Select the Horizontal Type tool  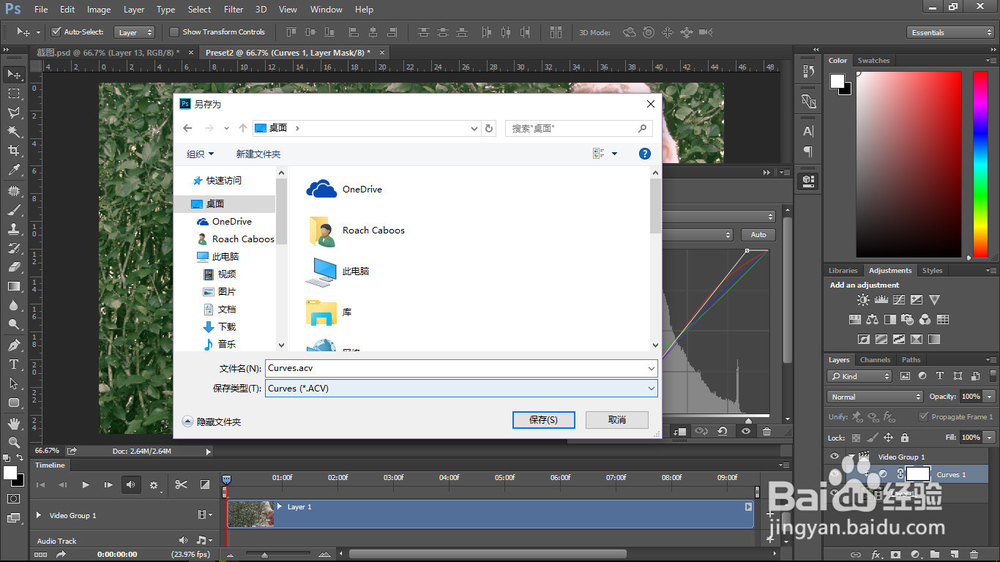[x=13, y=364]
